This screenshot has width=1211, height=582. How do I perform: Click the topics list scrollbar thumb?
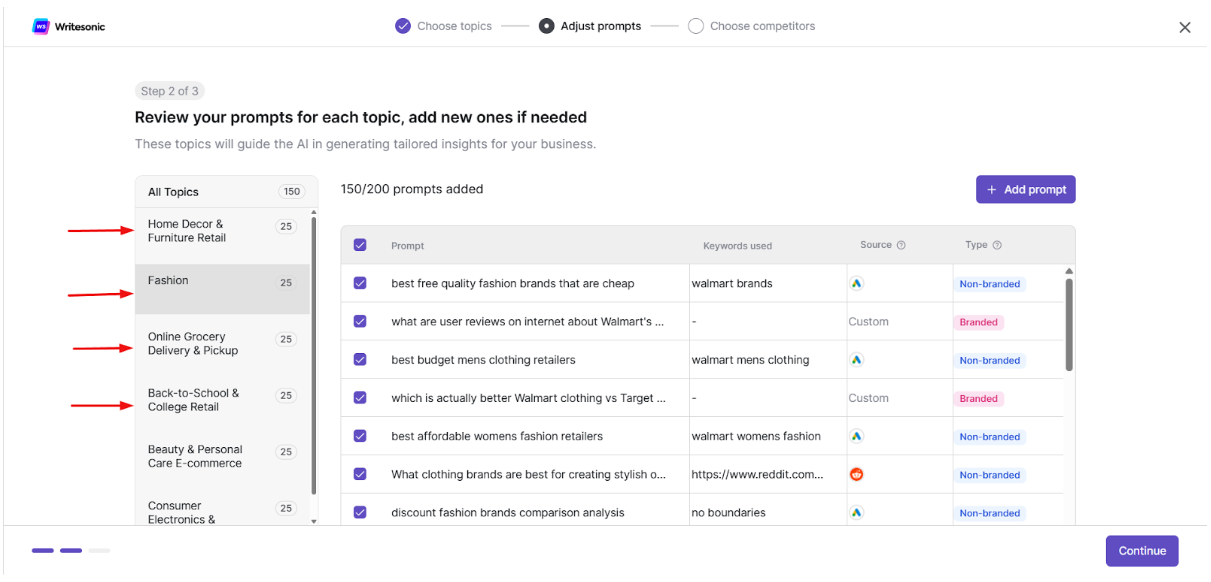pos(314,355)
